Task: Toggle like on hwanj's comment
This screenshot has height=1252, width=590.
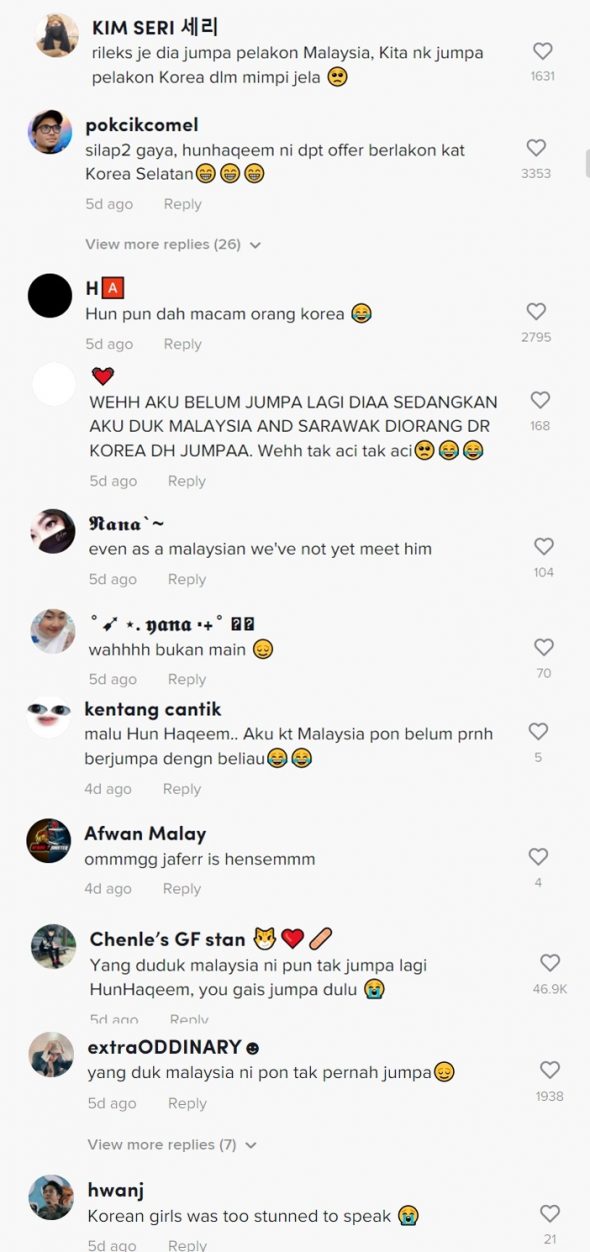Action: click(550, 1214)
